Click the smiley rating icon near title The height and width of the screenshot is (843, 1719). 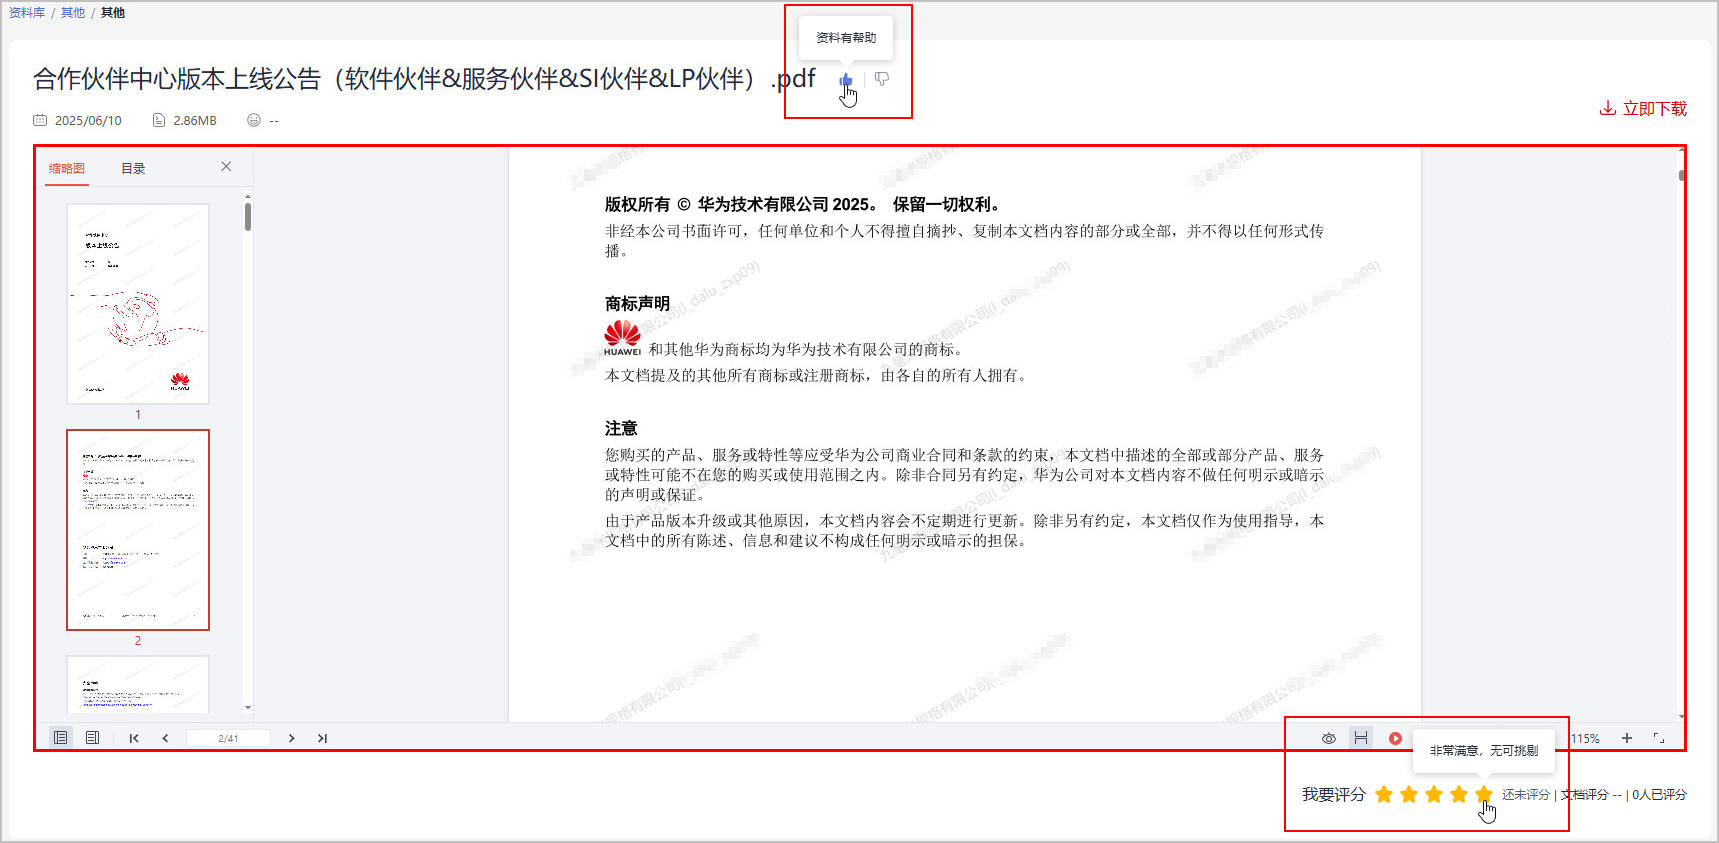pos(254,120)
